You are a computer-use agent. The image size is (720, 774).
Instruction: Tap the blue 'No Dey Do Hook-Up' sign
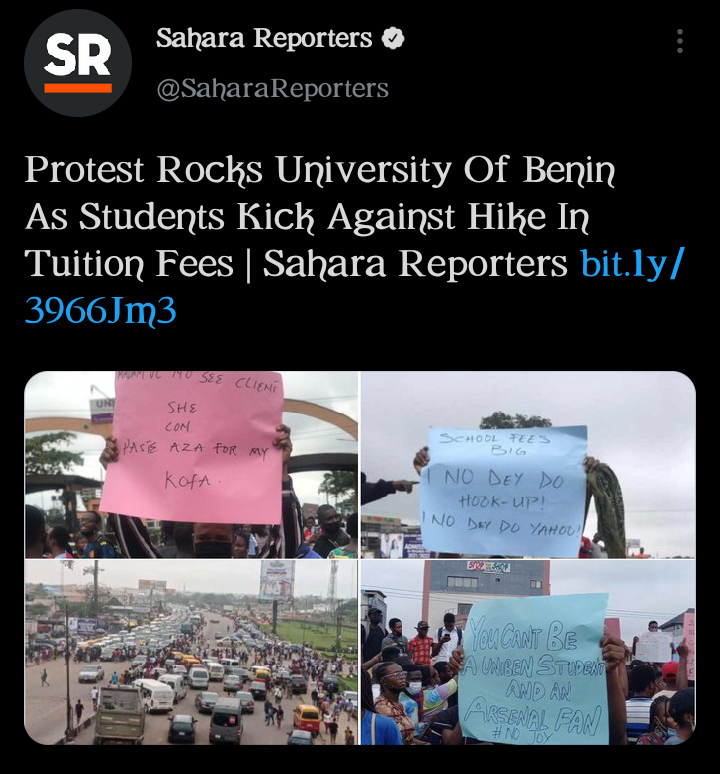pyautogui.click(x=503, y=490)
